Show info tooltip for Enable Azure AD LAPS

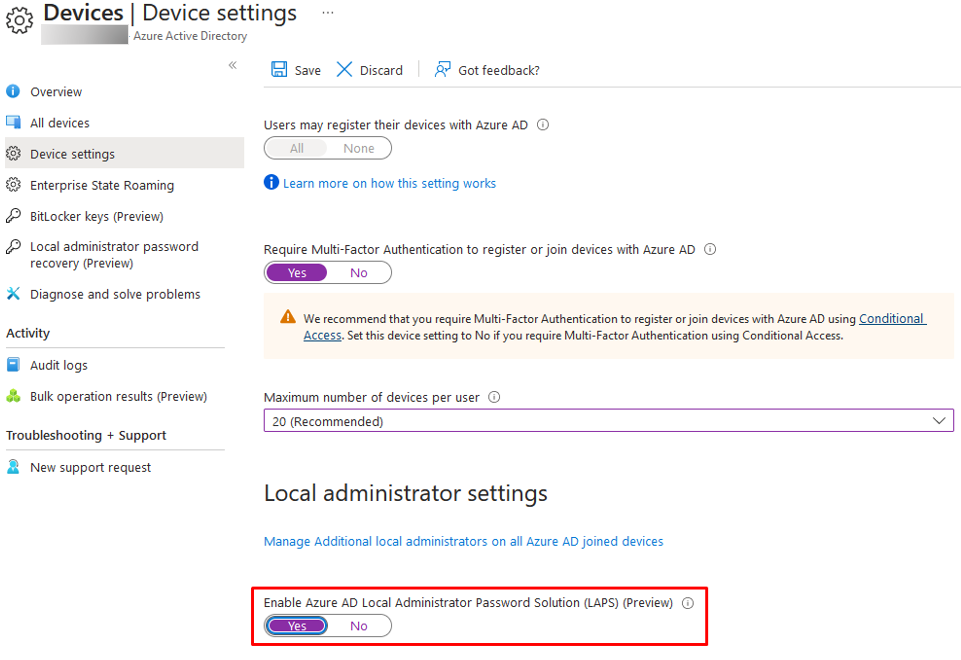pos(688,603)
